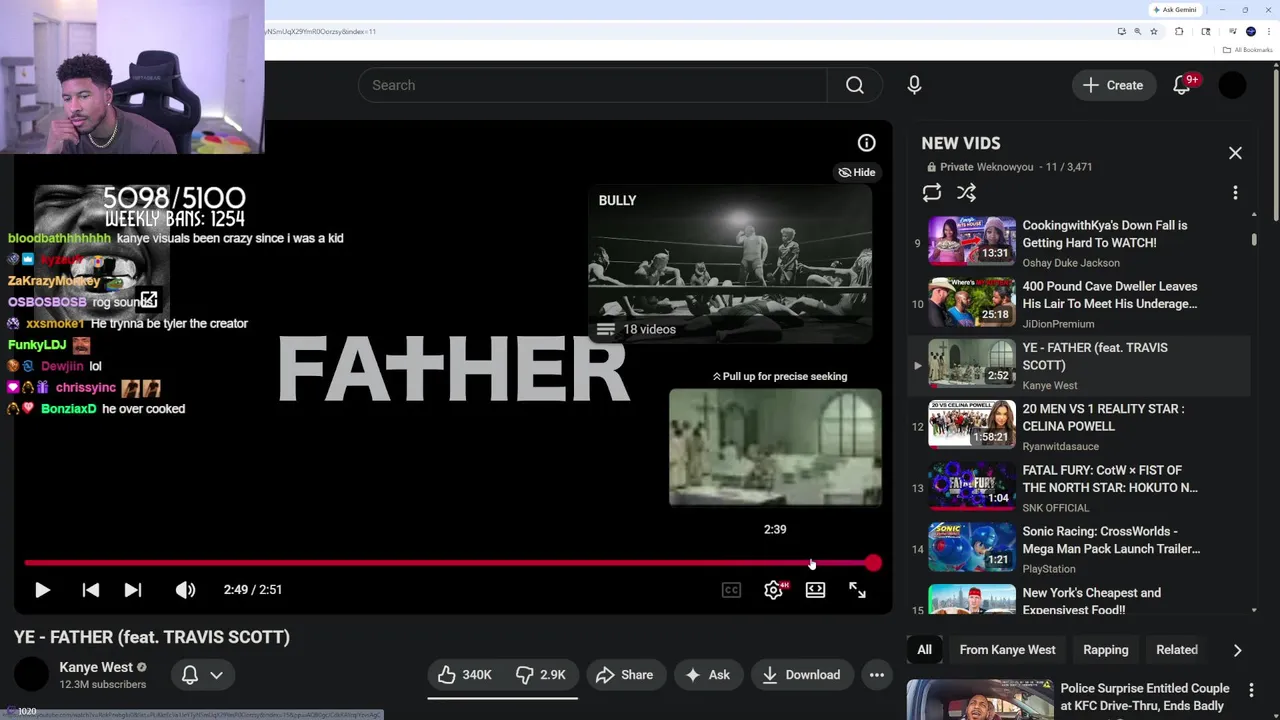Open the BULLY playlist card
This screenshot has height=720, width=1280.
point(730,264)
